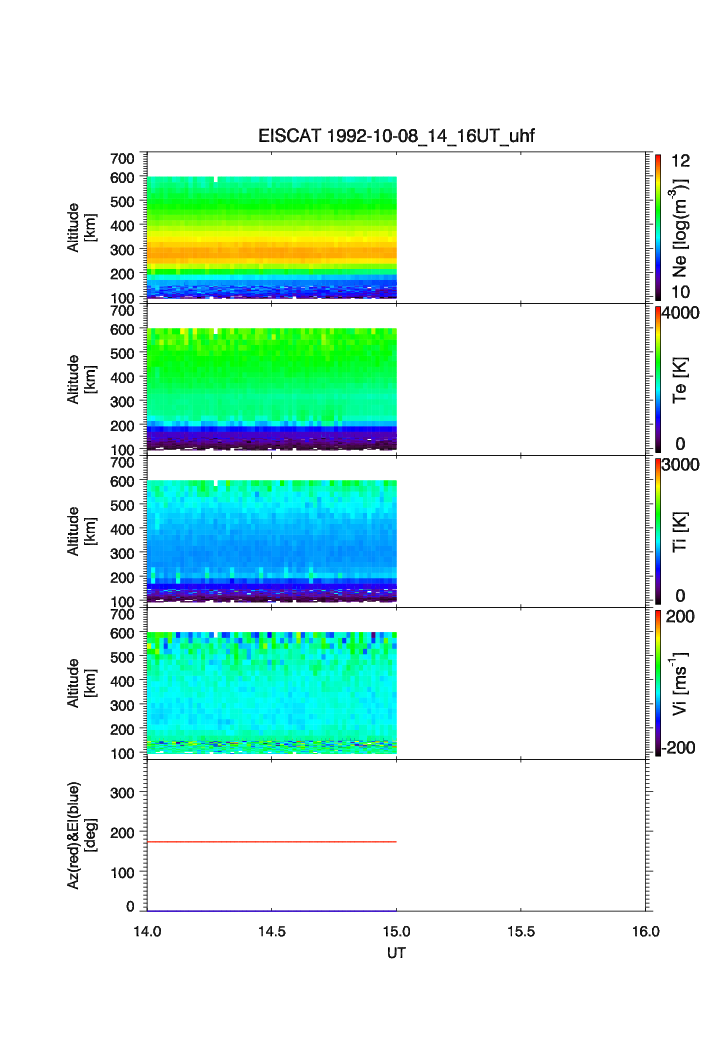This screenshot has width=708, height=1063.
Task: Click the 0 minimum of the Ti scale
Action: point(680,596)
